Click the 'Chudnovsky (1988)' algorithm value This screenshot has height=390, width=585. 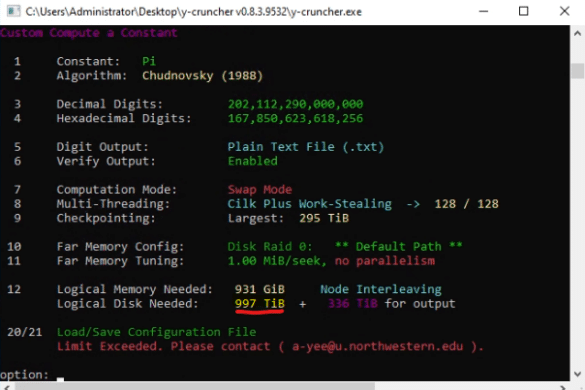click(x=202, y=76)
